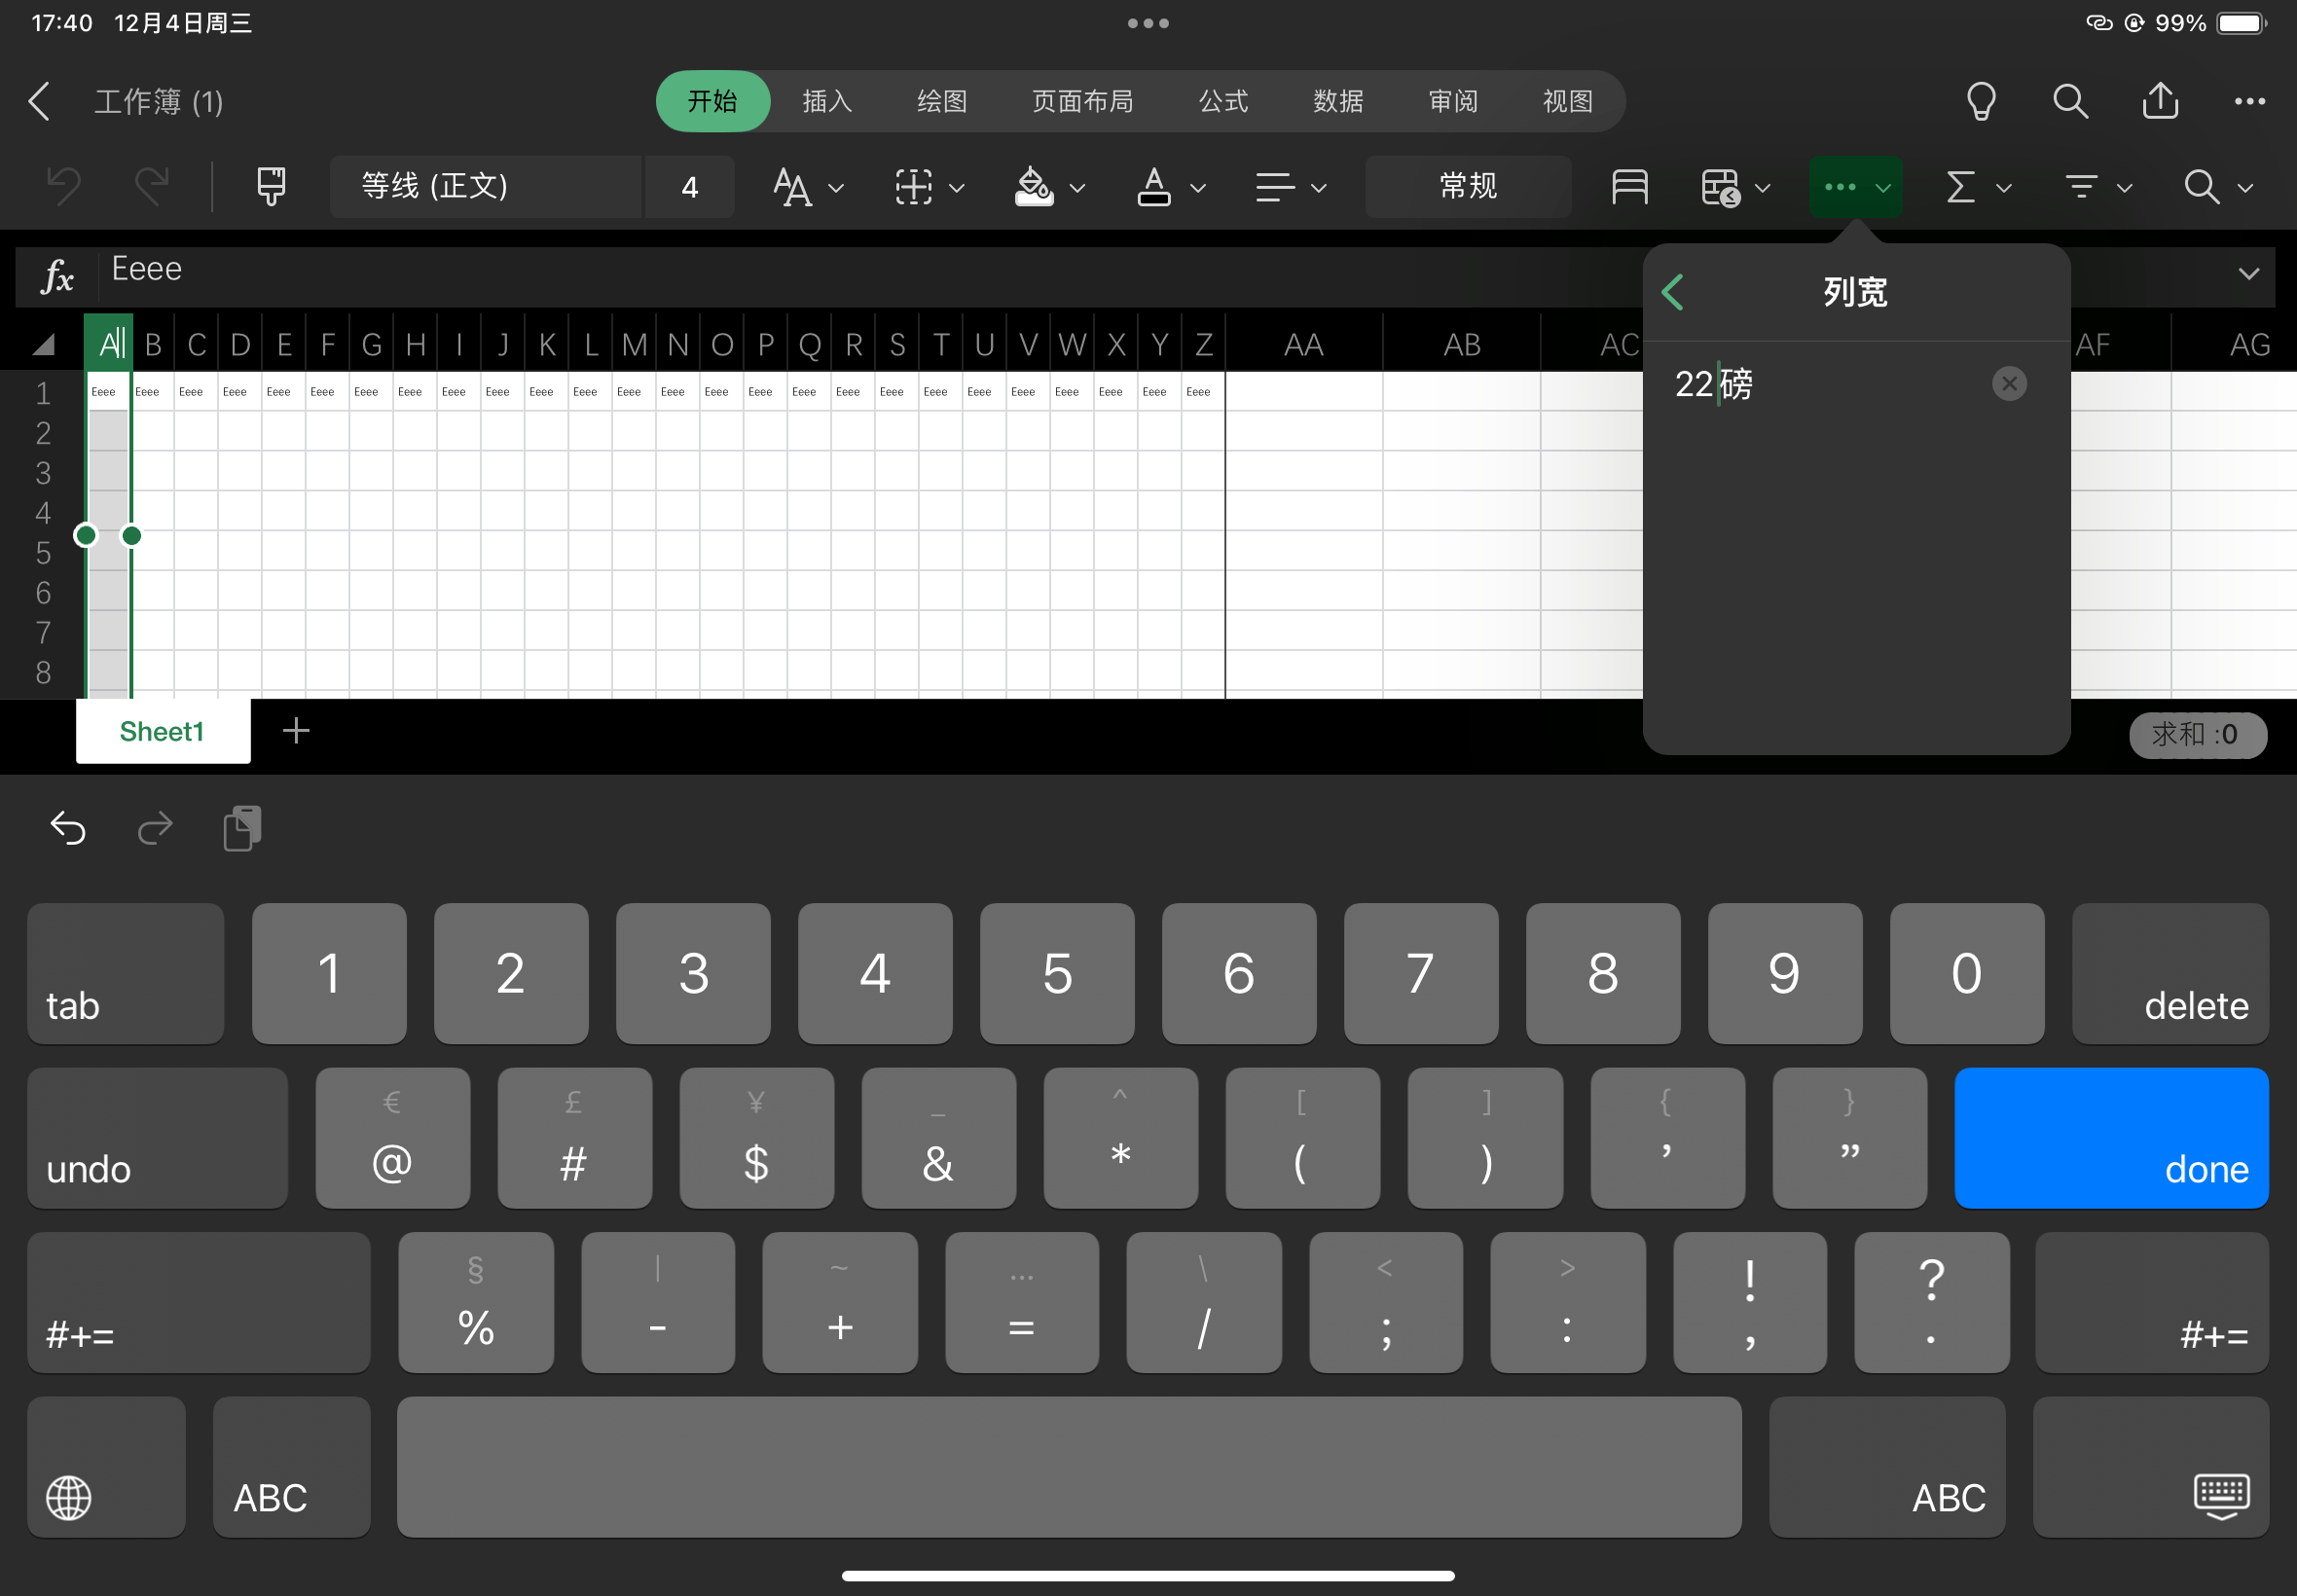This screenshot has height=1596, width=2297.
Task: Switch keyboard language with globe key
Action: (69, 1496)
